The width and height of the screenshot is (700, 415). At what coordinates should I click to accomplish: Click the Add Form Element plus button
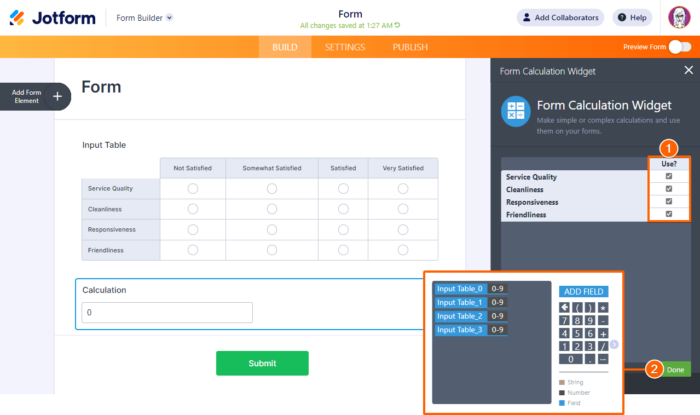(57, 96)
